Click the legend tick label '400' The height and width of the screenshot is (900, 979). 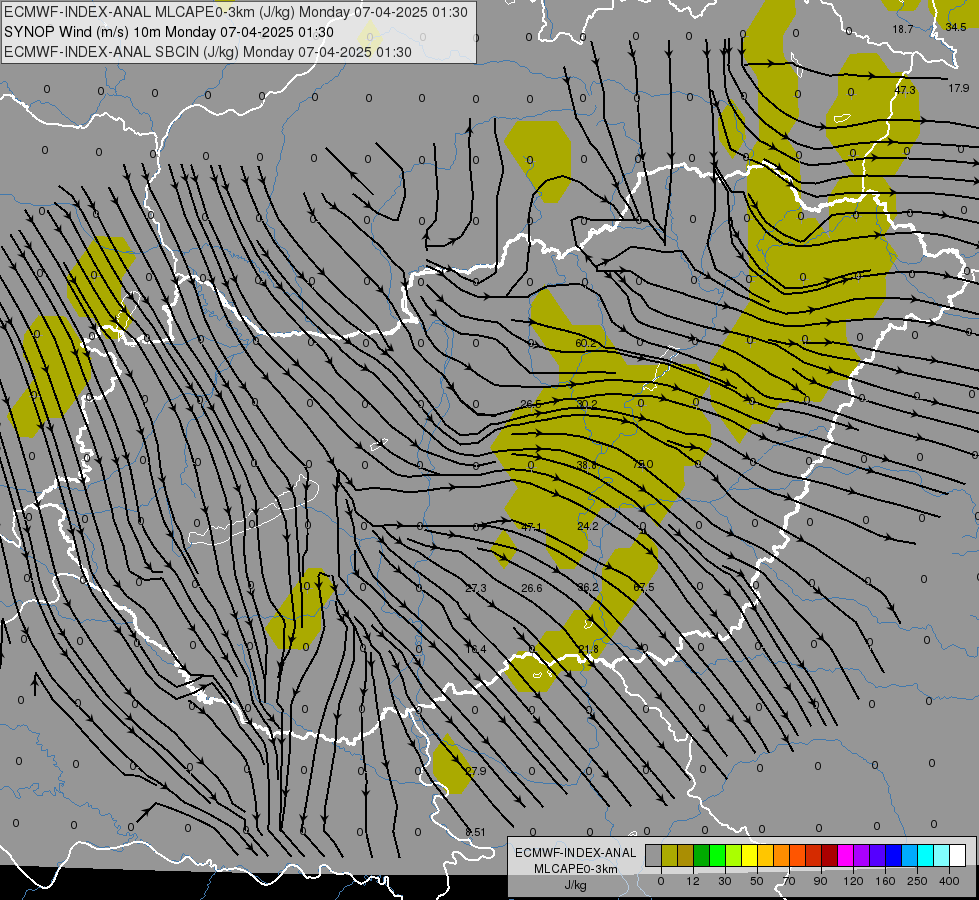coord(949,881)
